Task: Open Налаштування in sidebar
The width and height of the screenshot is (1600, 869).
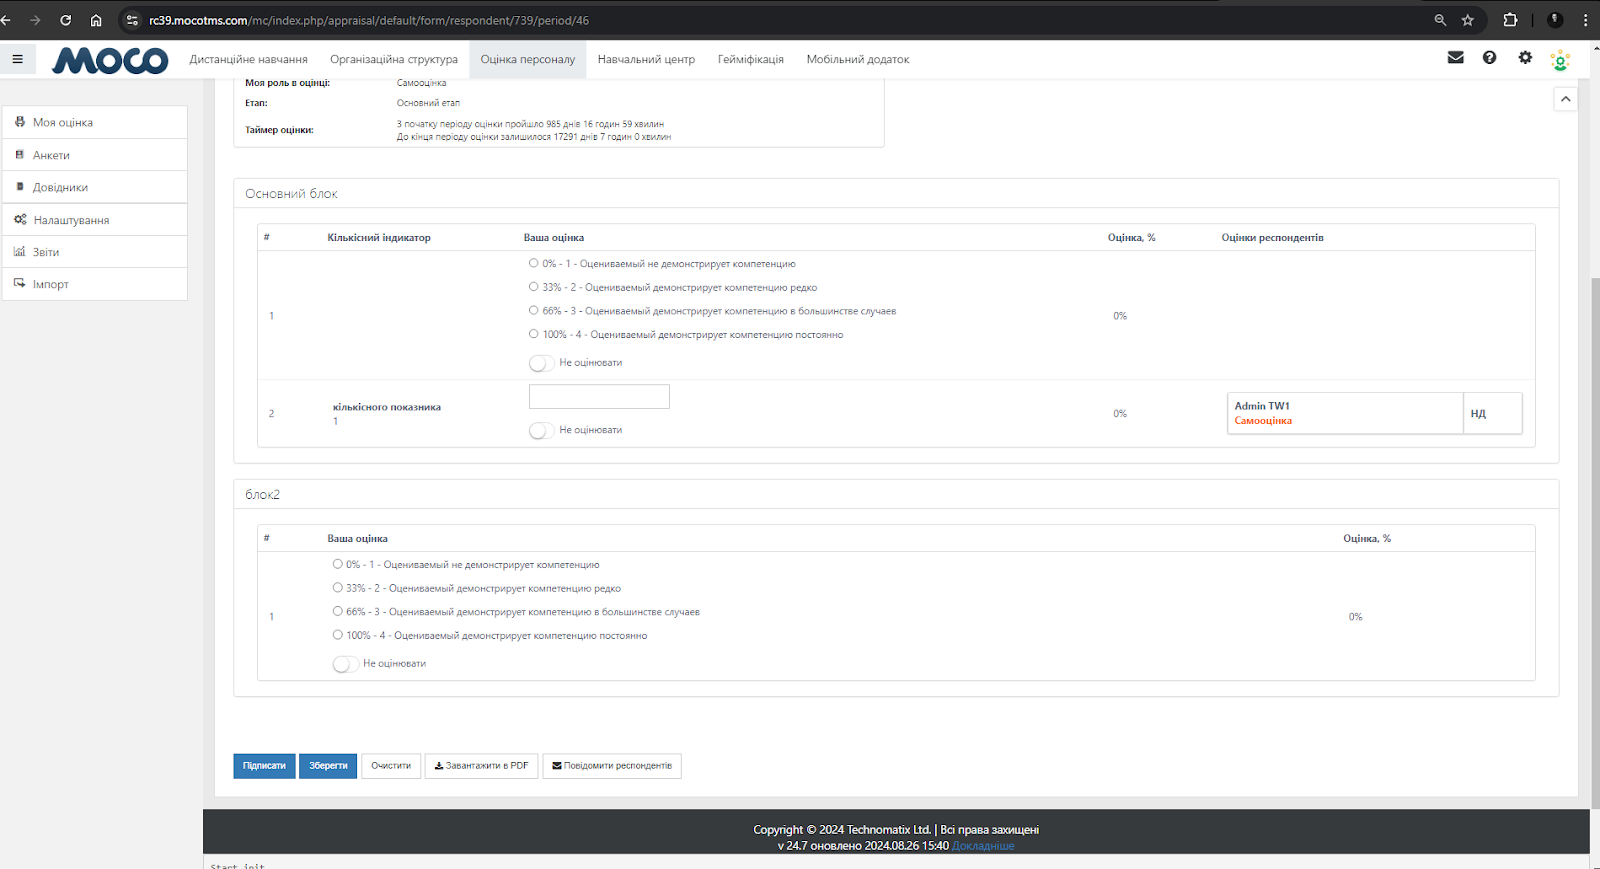Action: coord(95,220)
